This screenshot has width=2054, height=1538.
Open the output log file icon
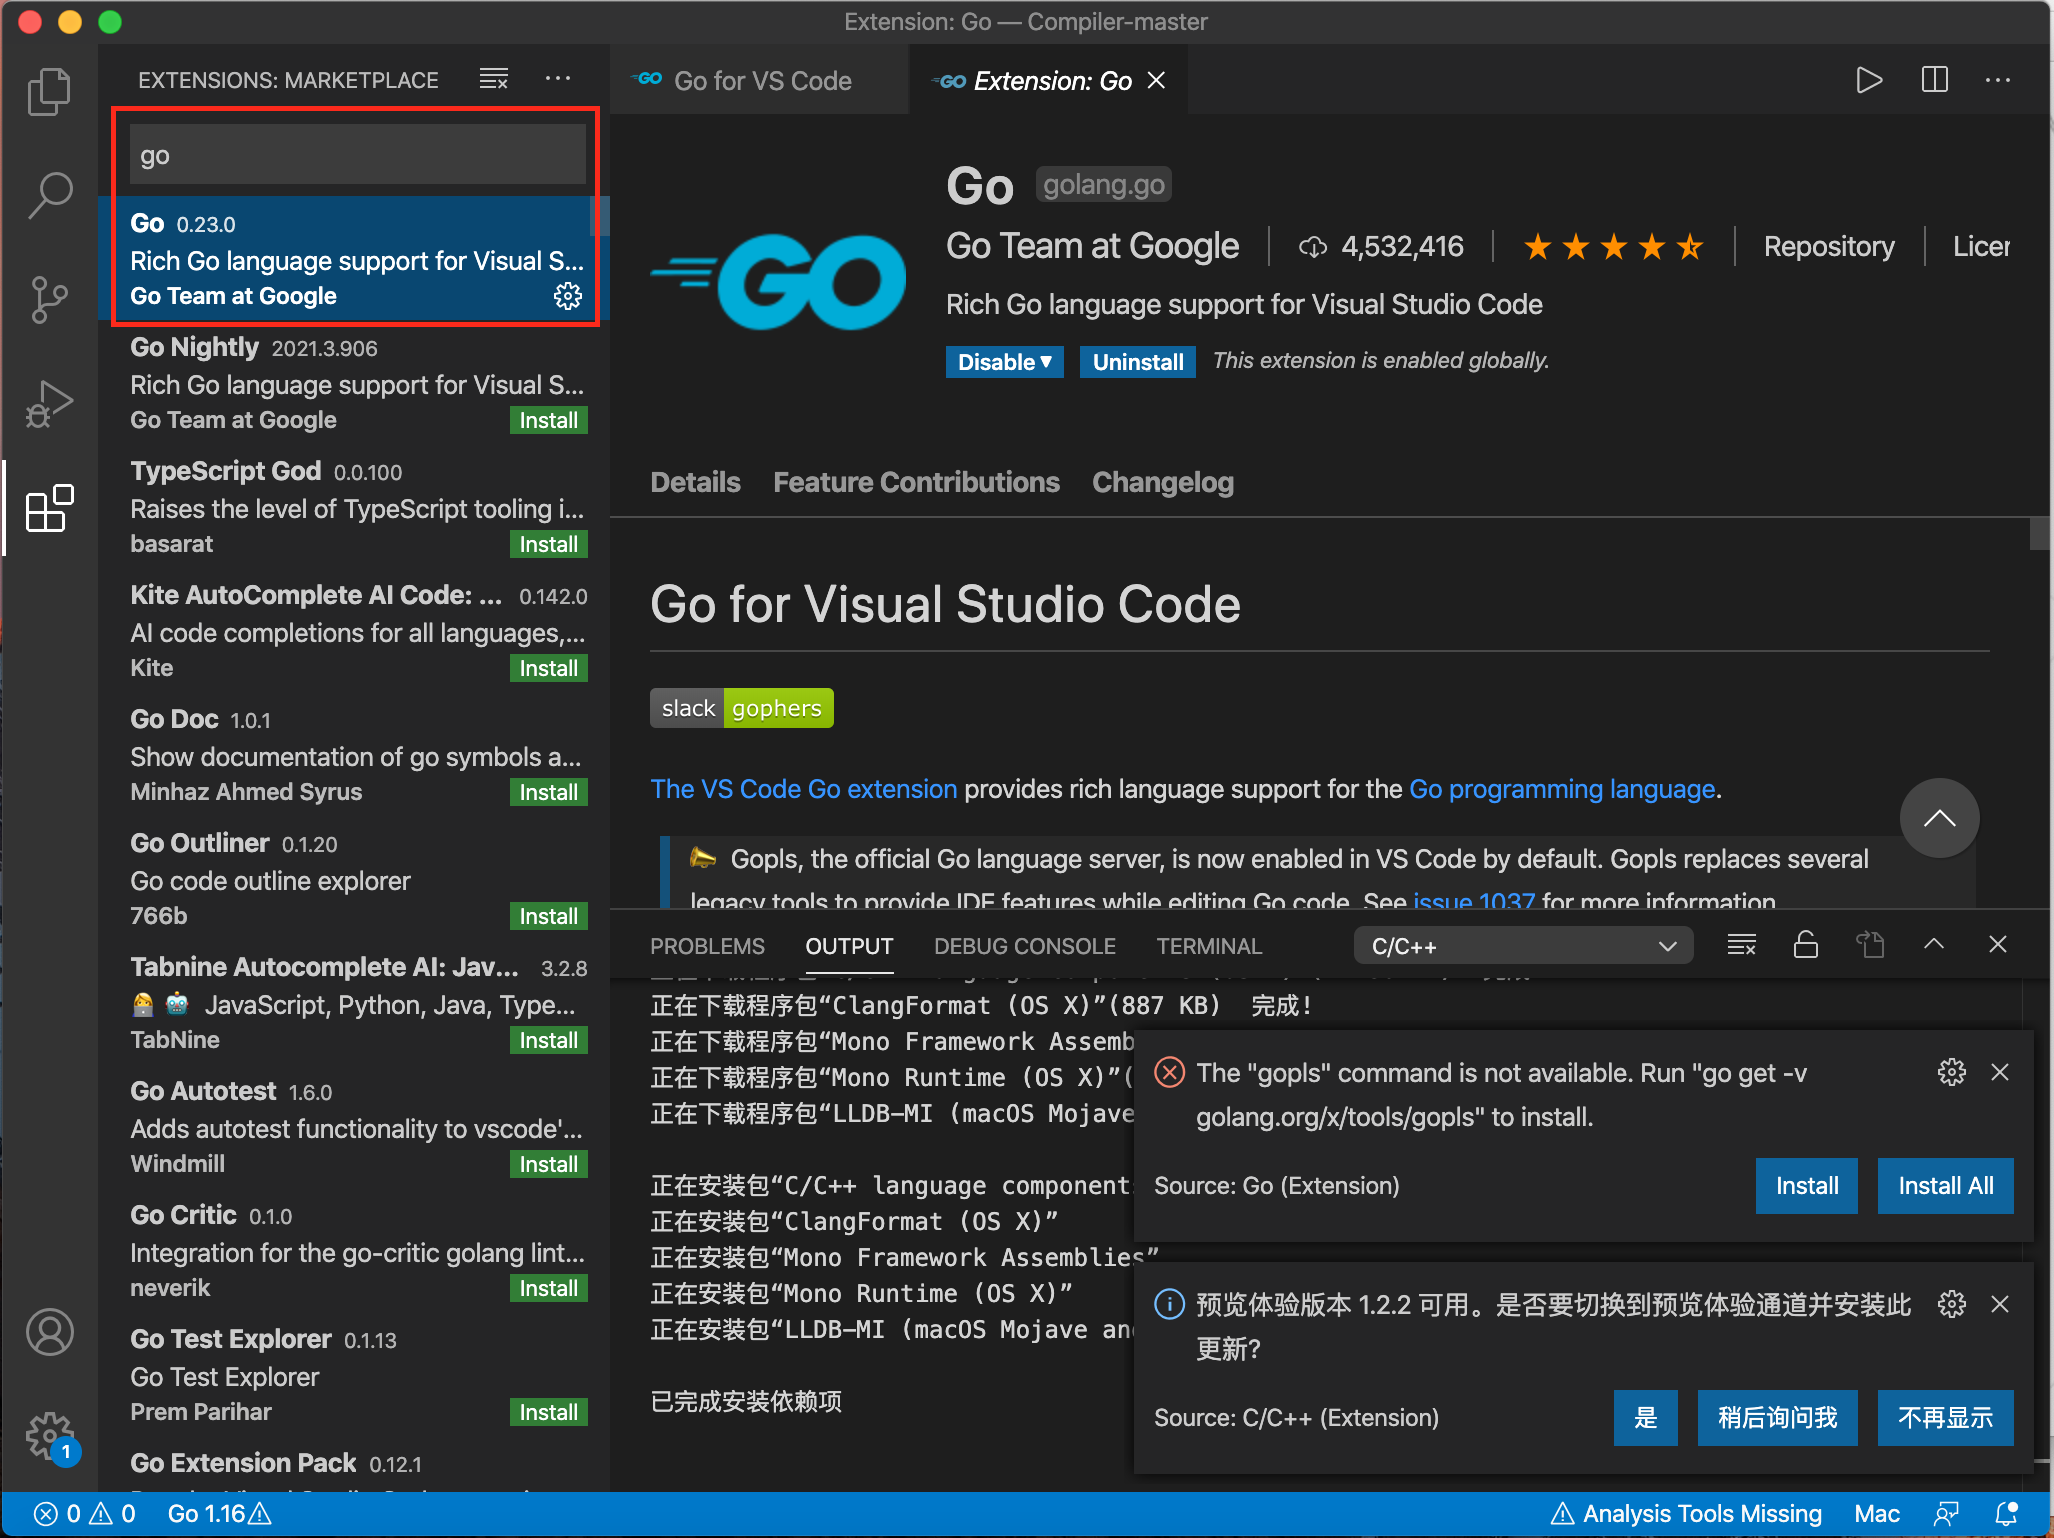pos(1870,945)
